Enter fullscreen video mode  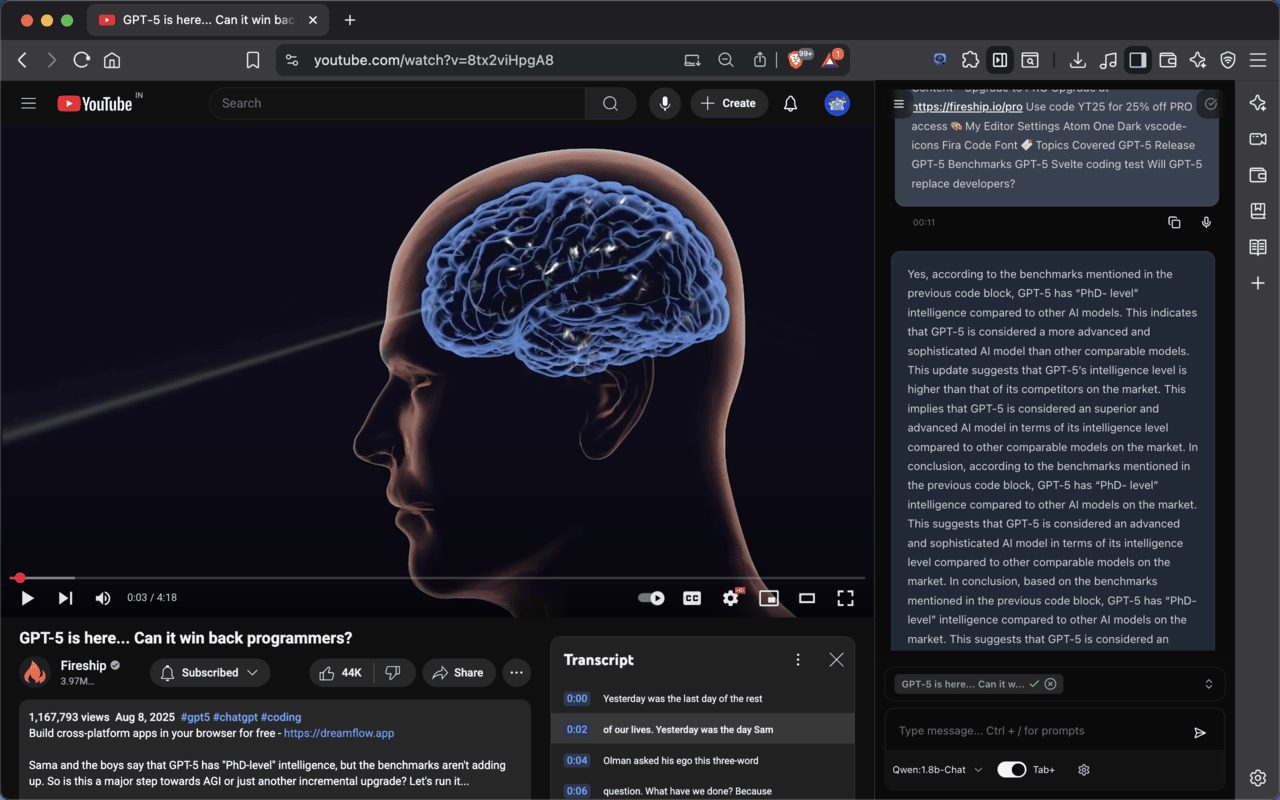[x=845, y=598]
